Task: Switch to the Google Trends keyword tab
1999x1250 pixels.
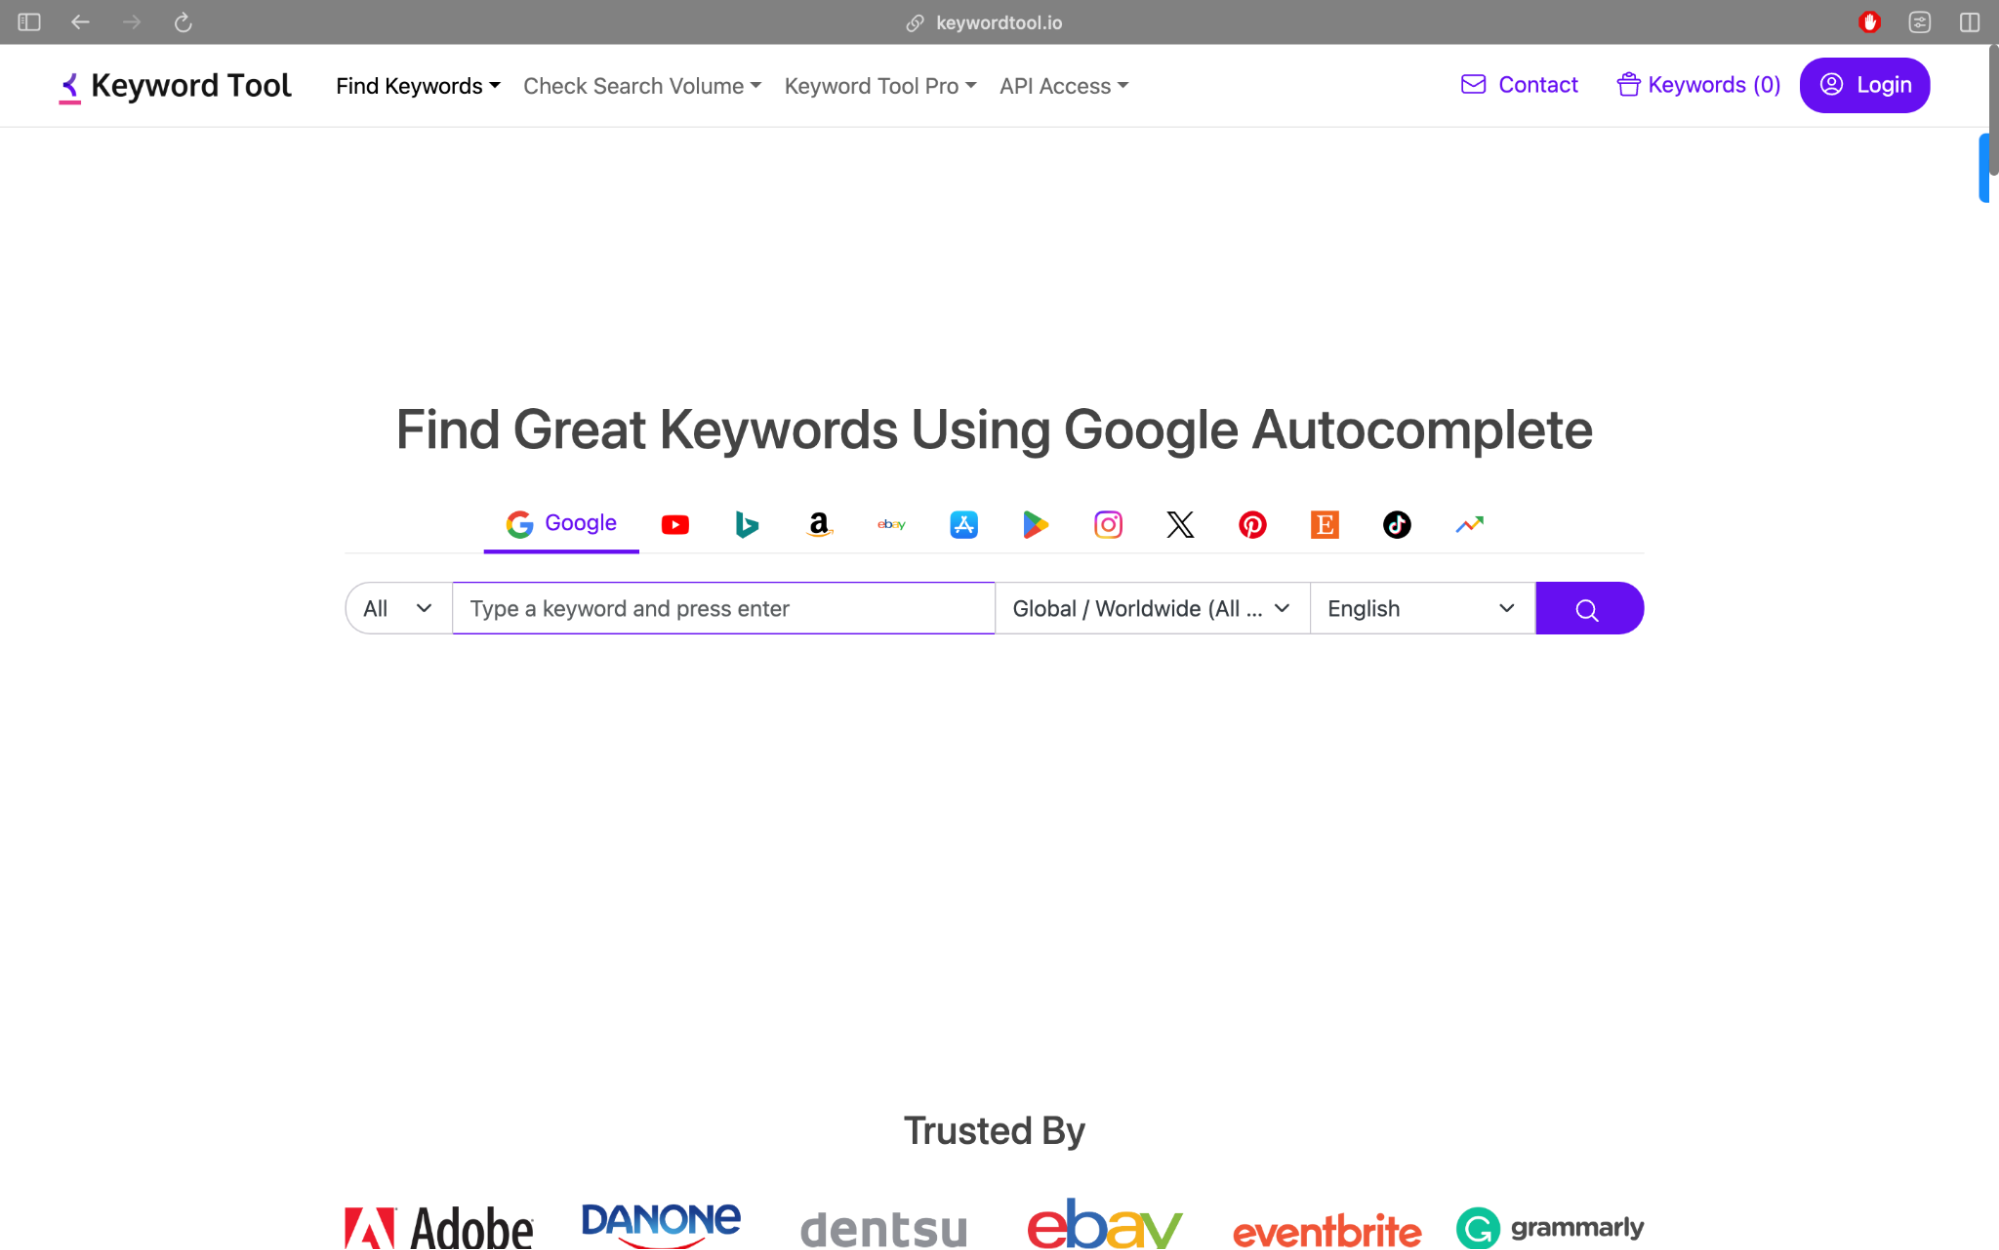Action: point(1469,524)
